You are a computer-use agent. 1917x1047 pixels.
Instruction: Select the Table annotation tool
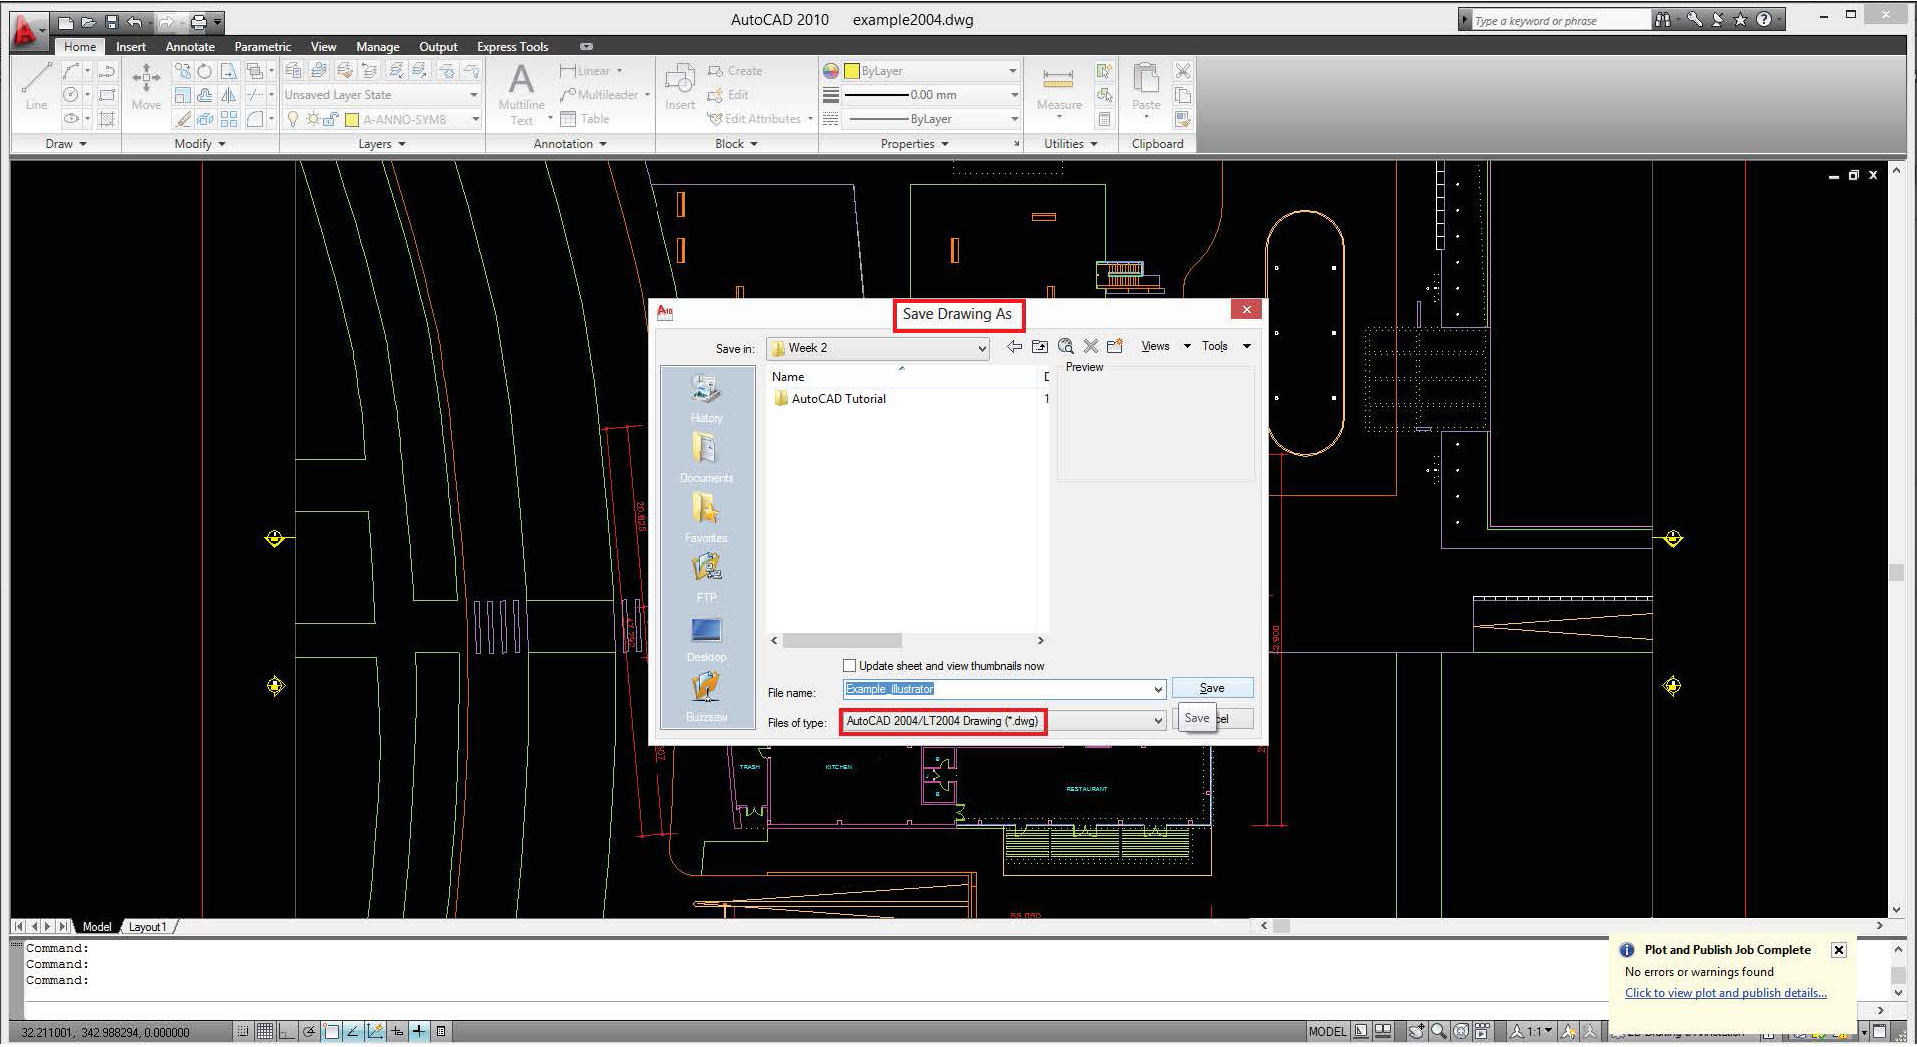[585, 119]
